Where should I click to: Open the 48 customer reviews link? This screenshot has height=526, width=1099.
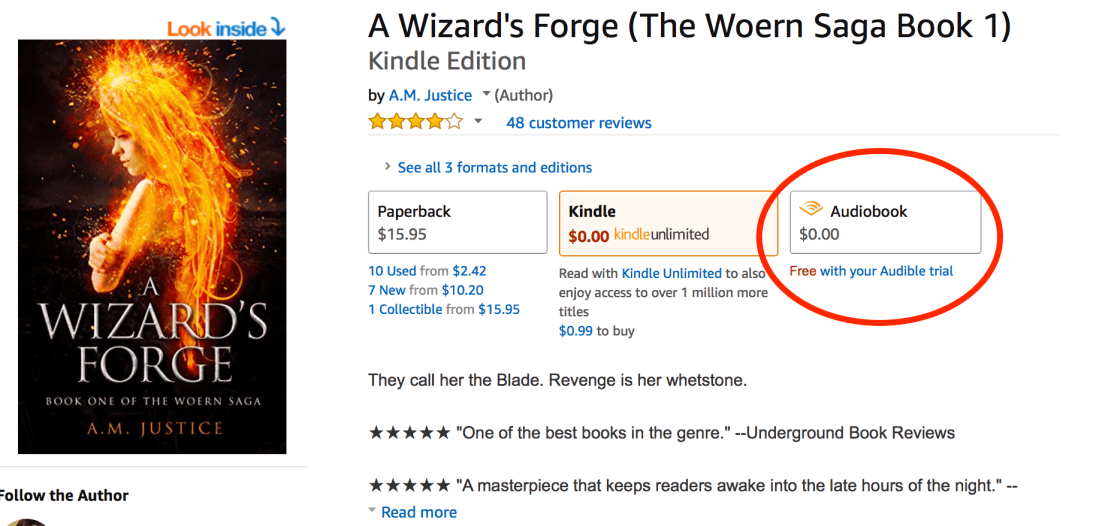click(578, 123)
